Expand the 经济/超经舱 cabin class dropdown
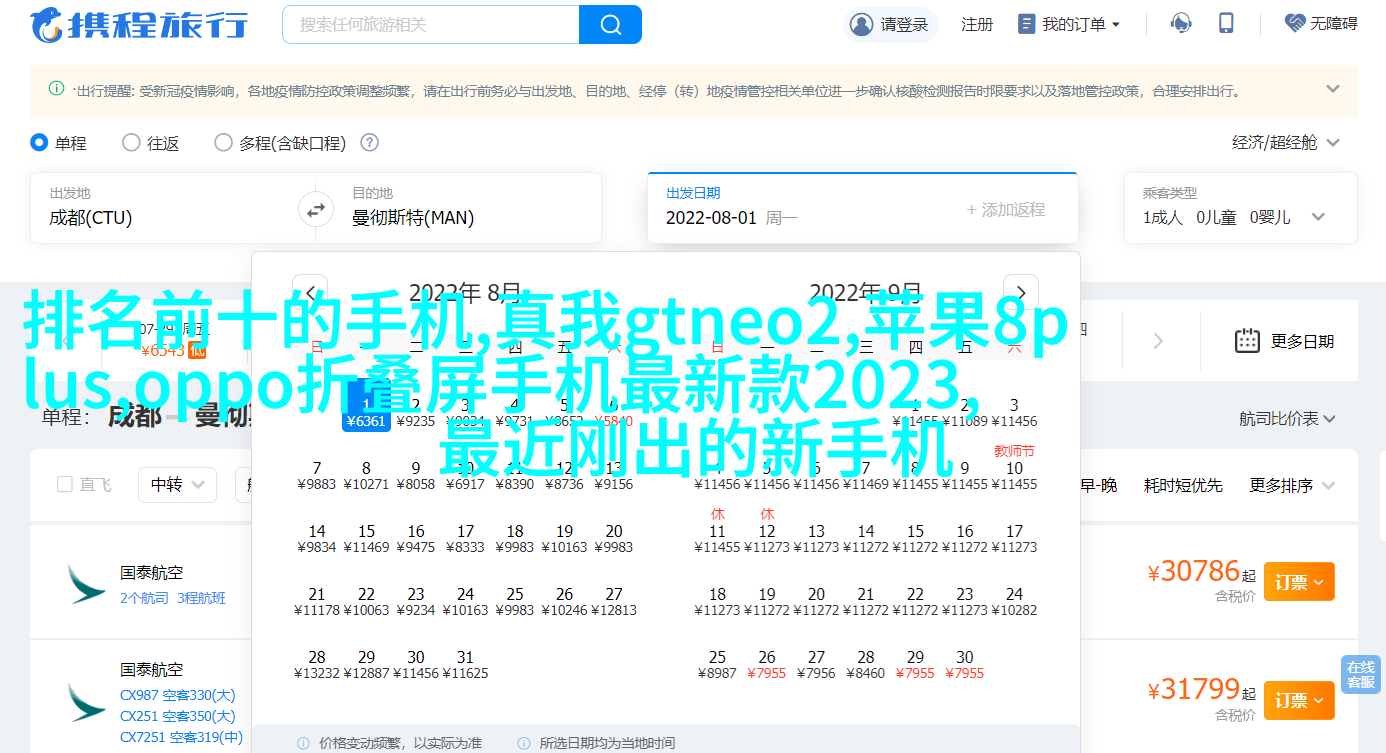1386x753 pixels. click(x=1286, y=143)
